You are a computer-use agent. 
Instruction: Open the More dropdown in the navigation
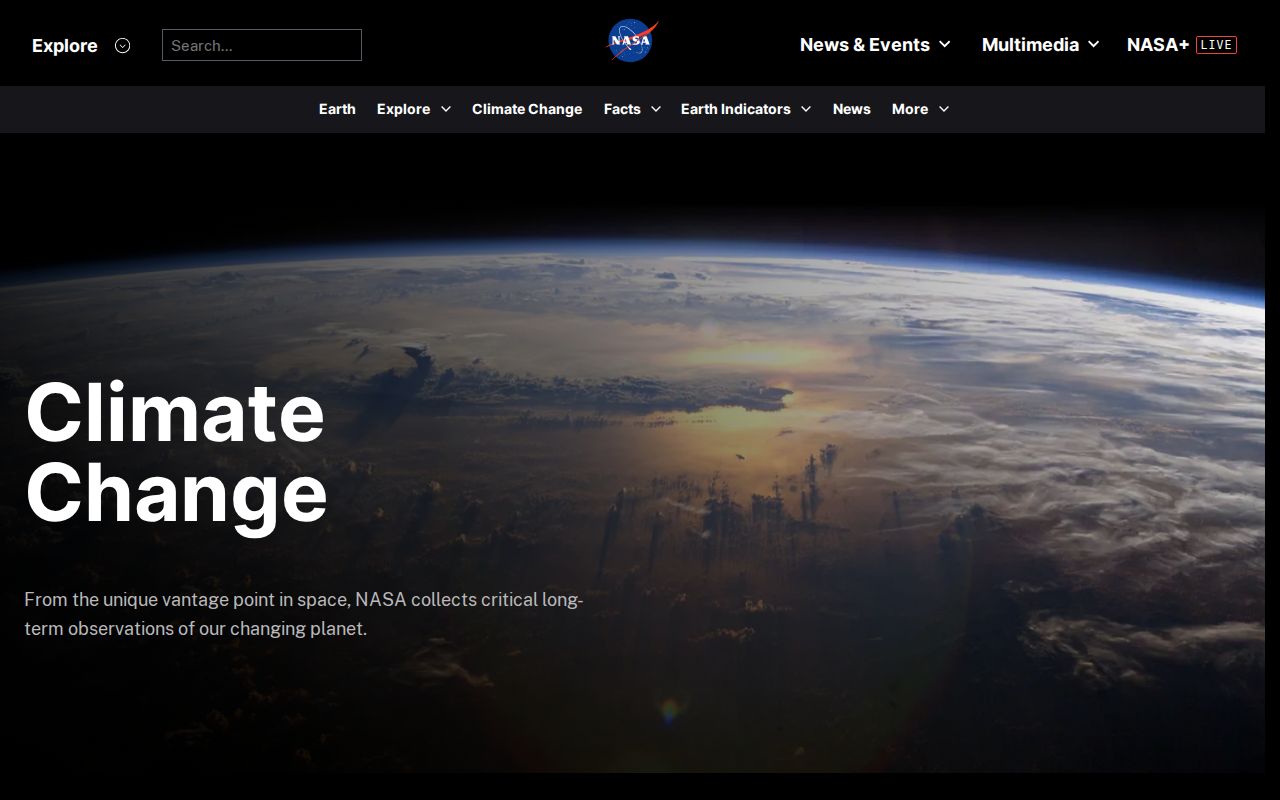point(942,109)
